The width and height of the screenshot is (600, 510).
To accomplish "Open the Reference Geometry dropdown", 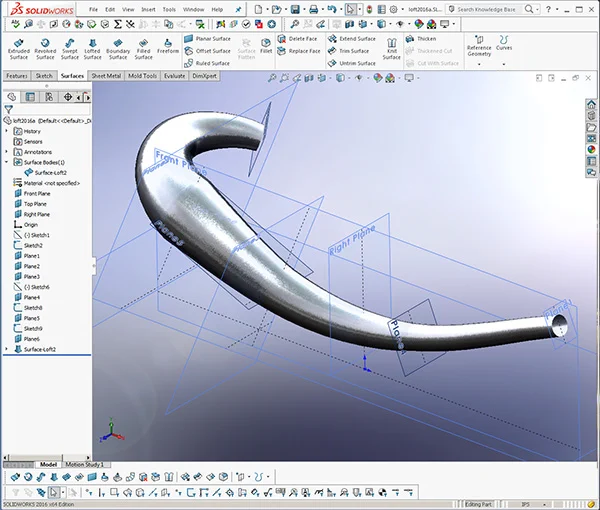I will 479,64.
